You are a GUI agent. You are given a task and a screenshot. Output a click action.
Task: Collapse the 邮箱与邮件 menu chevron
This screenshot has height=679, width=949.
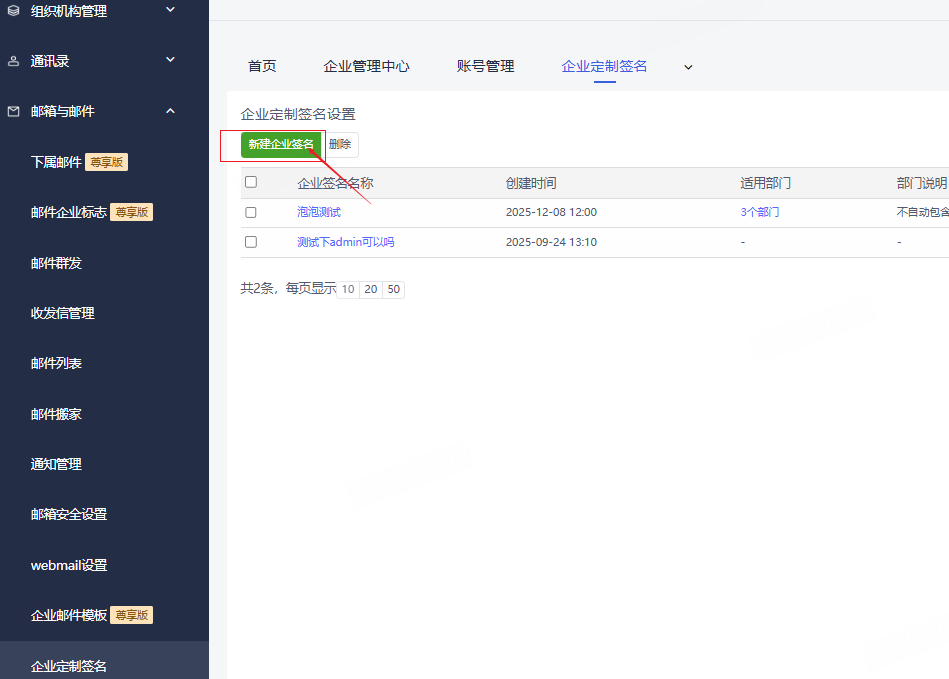pyautogui.click(x=171, y=111)
